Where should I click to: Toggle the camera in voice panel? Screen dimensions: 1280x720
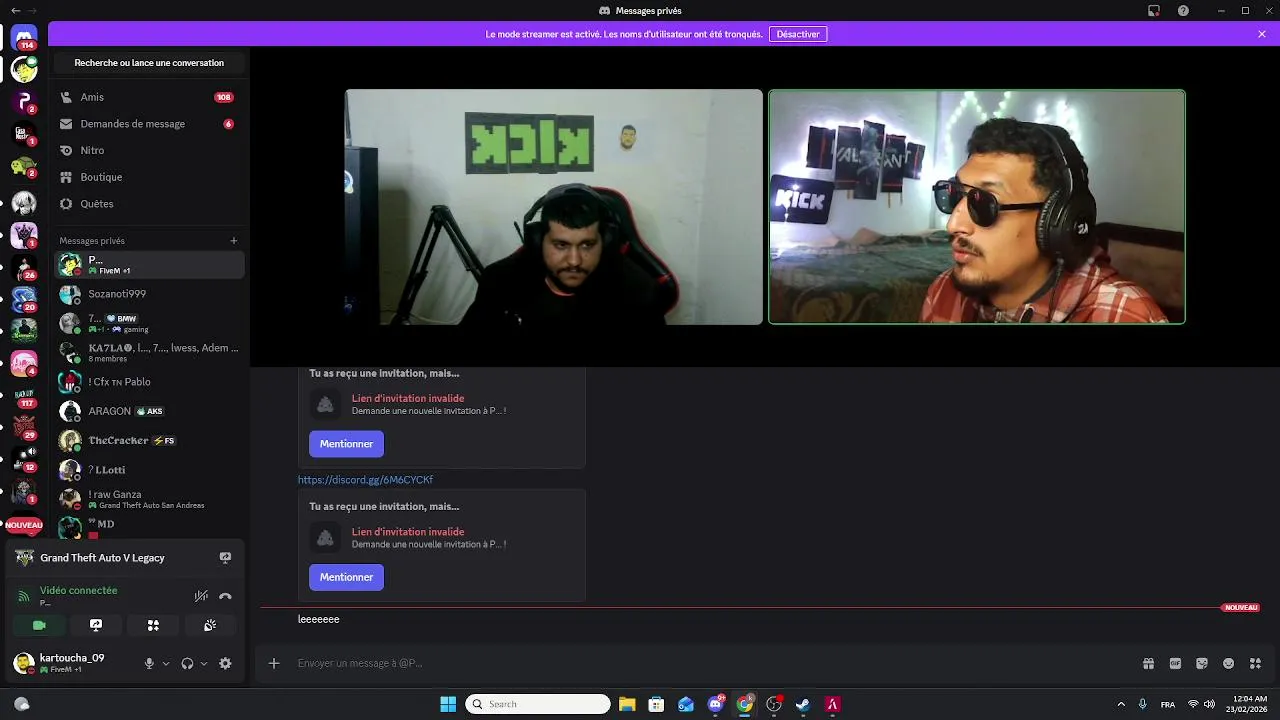pos(39,625)
